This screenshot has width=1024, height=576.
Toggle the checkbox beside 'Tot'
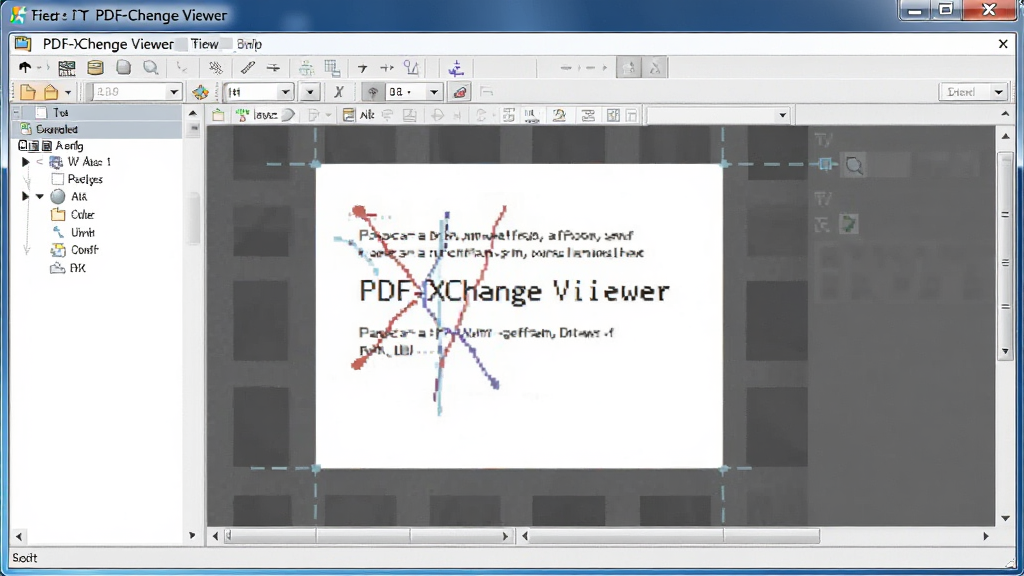41,112
